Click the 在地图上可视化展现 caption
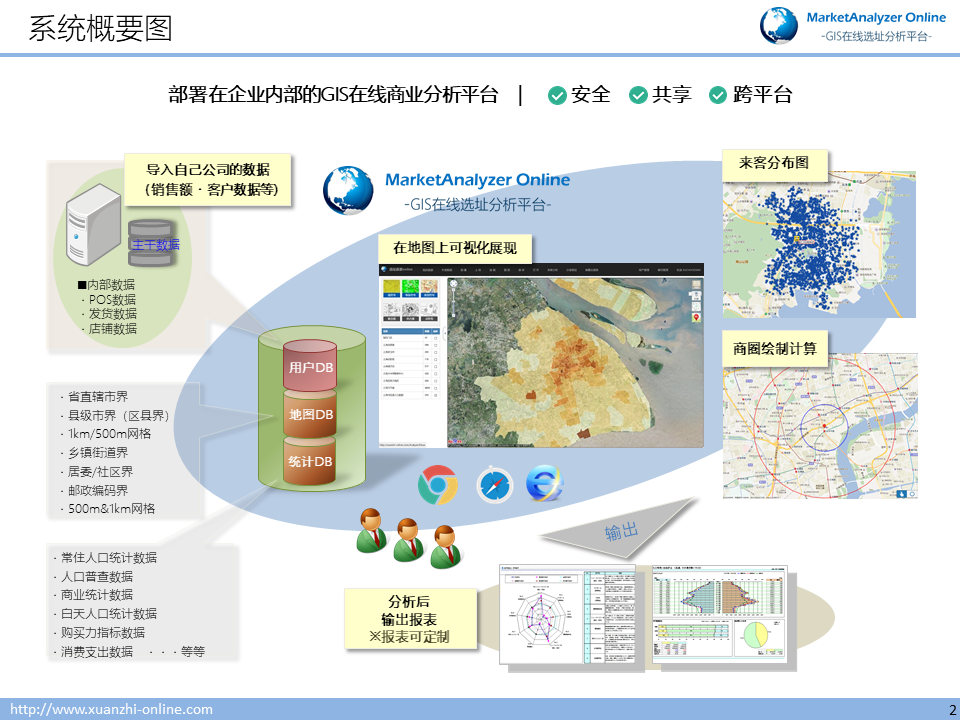The width and height of the screenshot is (960, 720). (x=455, y=247)
